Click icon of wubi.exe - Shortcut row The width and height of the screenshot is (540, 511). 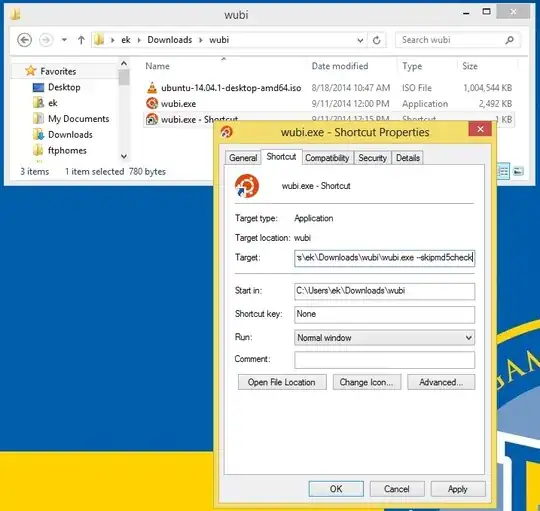pos(152,119)
